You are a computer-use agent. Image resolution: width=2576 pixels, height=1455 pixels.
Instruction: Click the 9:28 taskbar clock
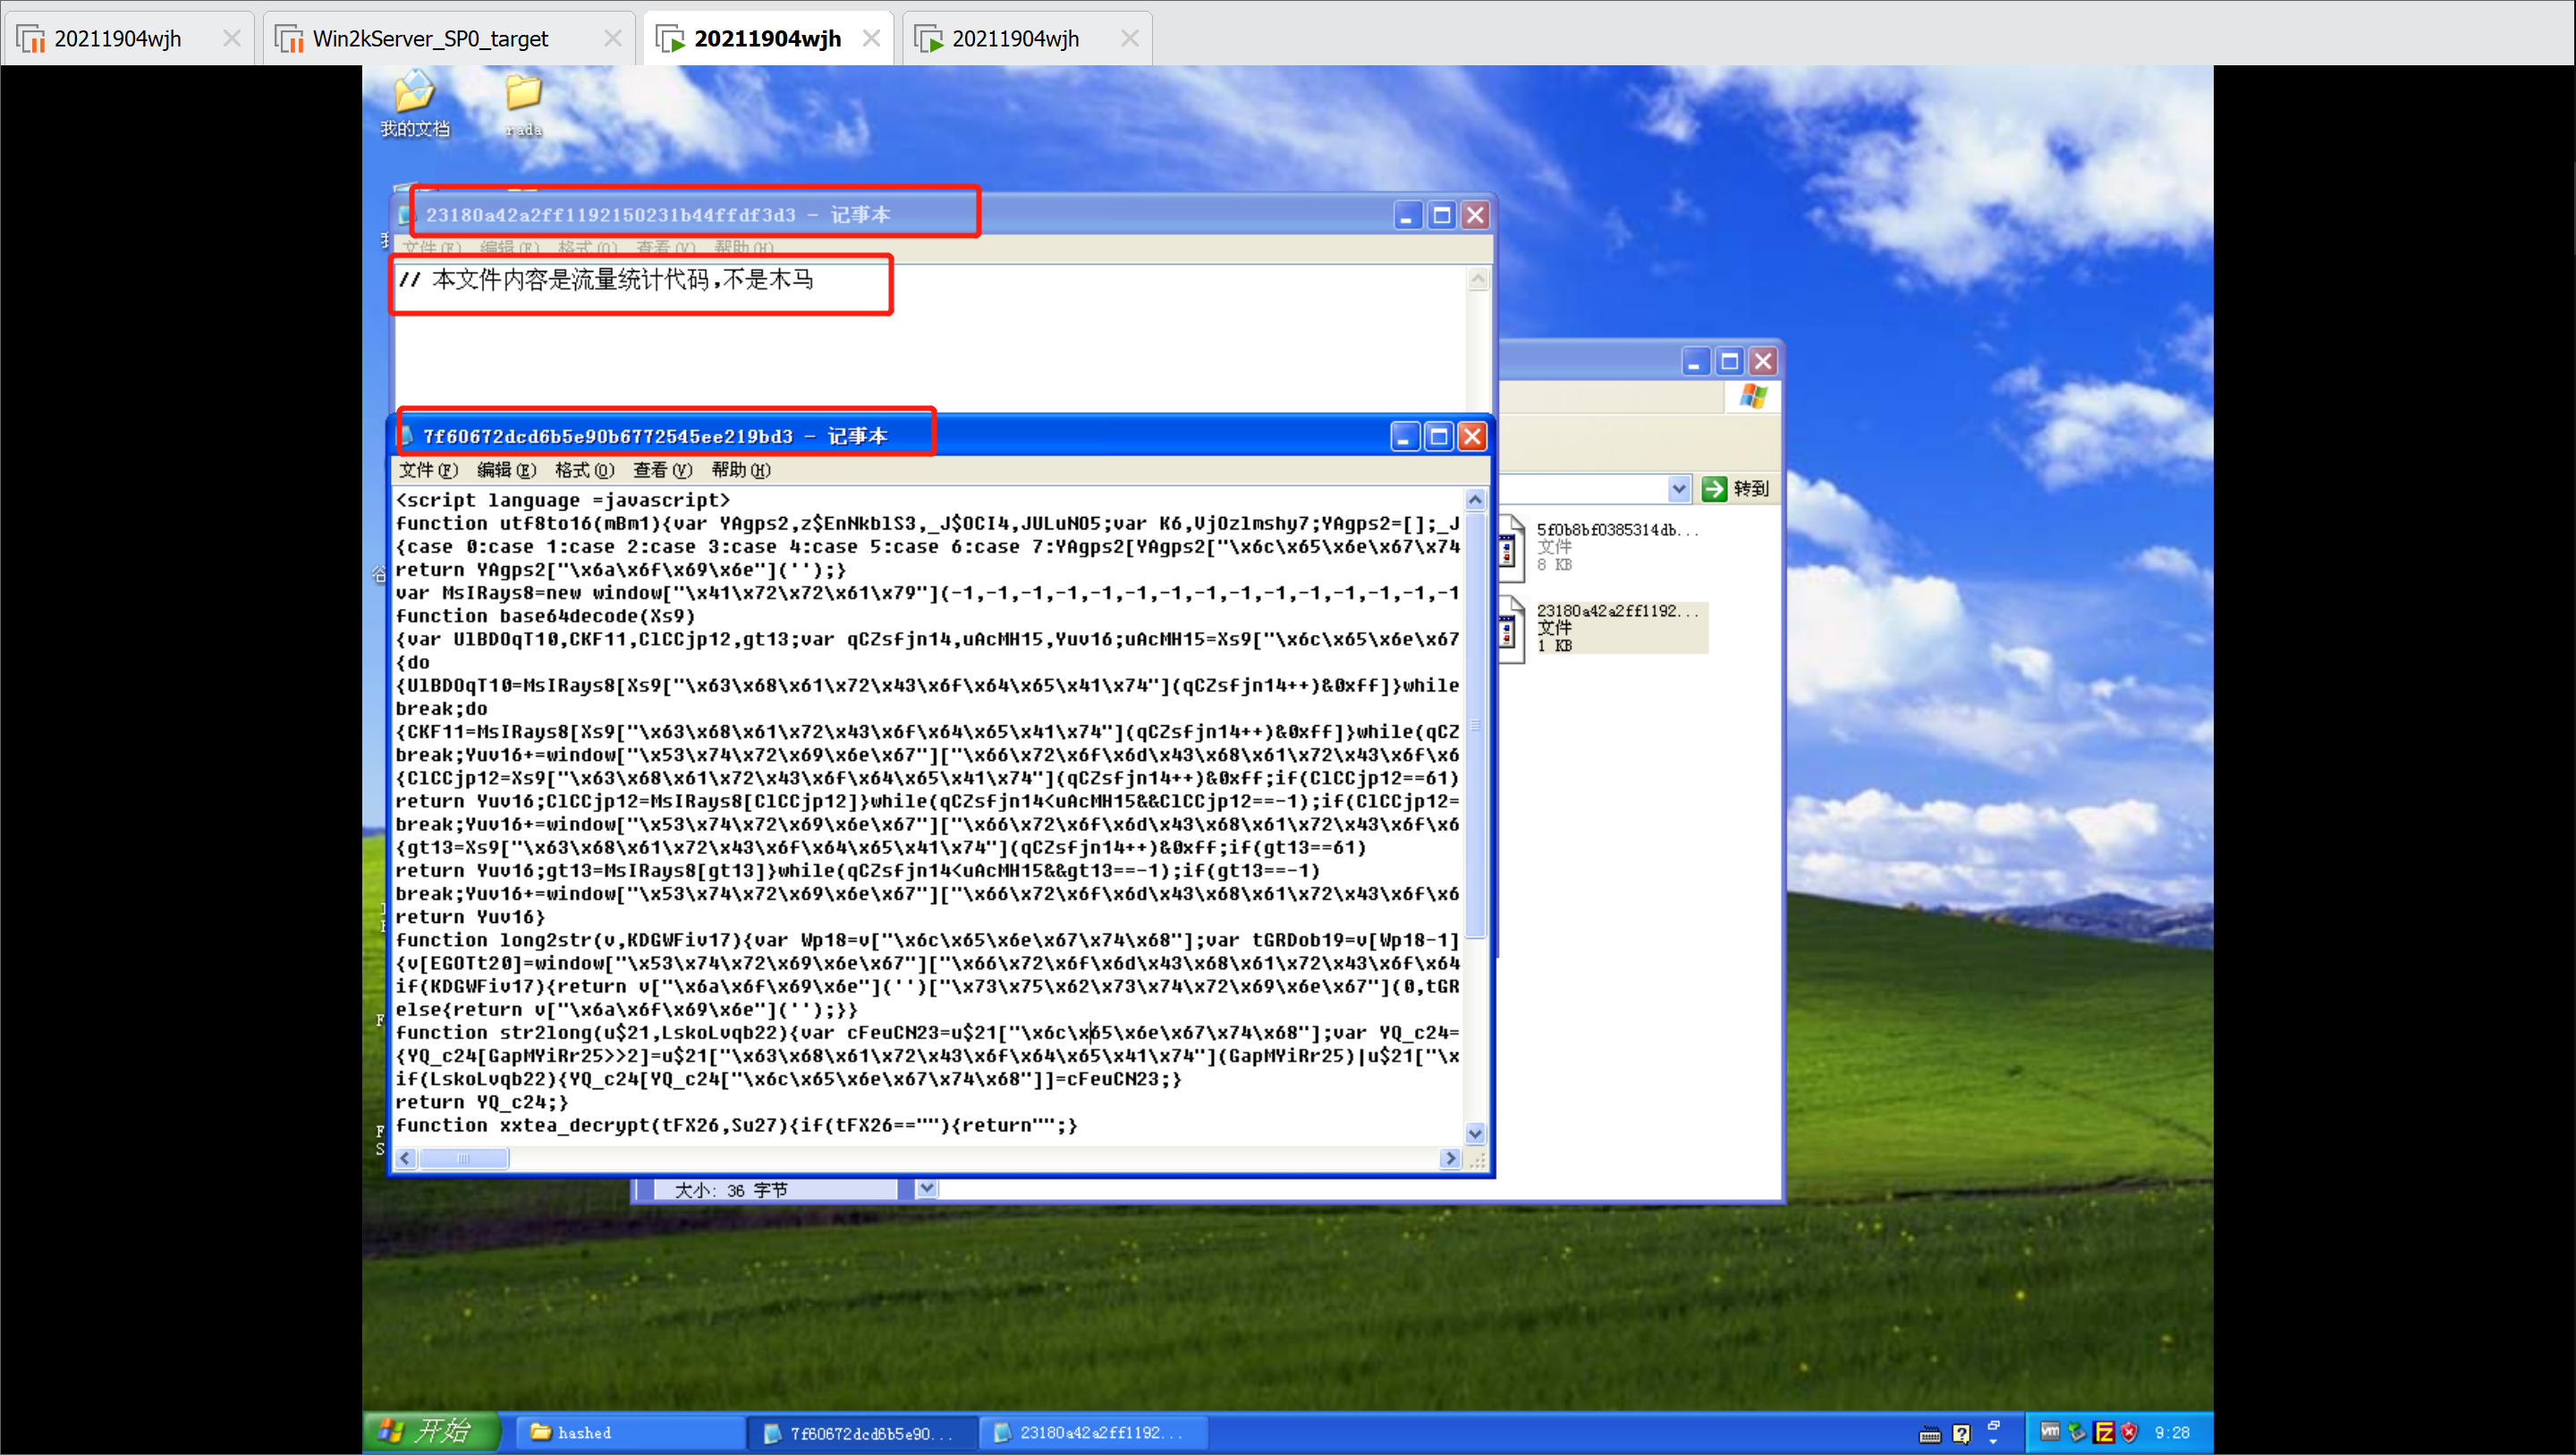tap(2172, 1432)
